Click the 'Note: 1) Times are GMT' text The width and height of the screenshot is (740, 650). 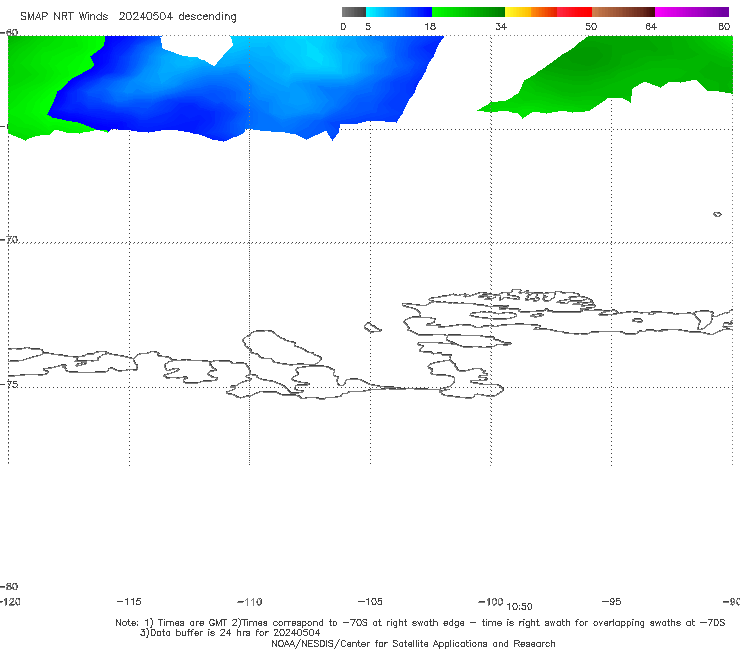point(172,623)
